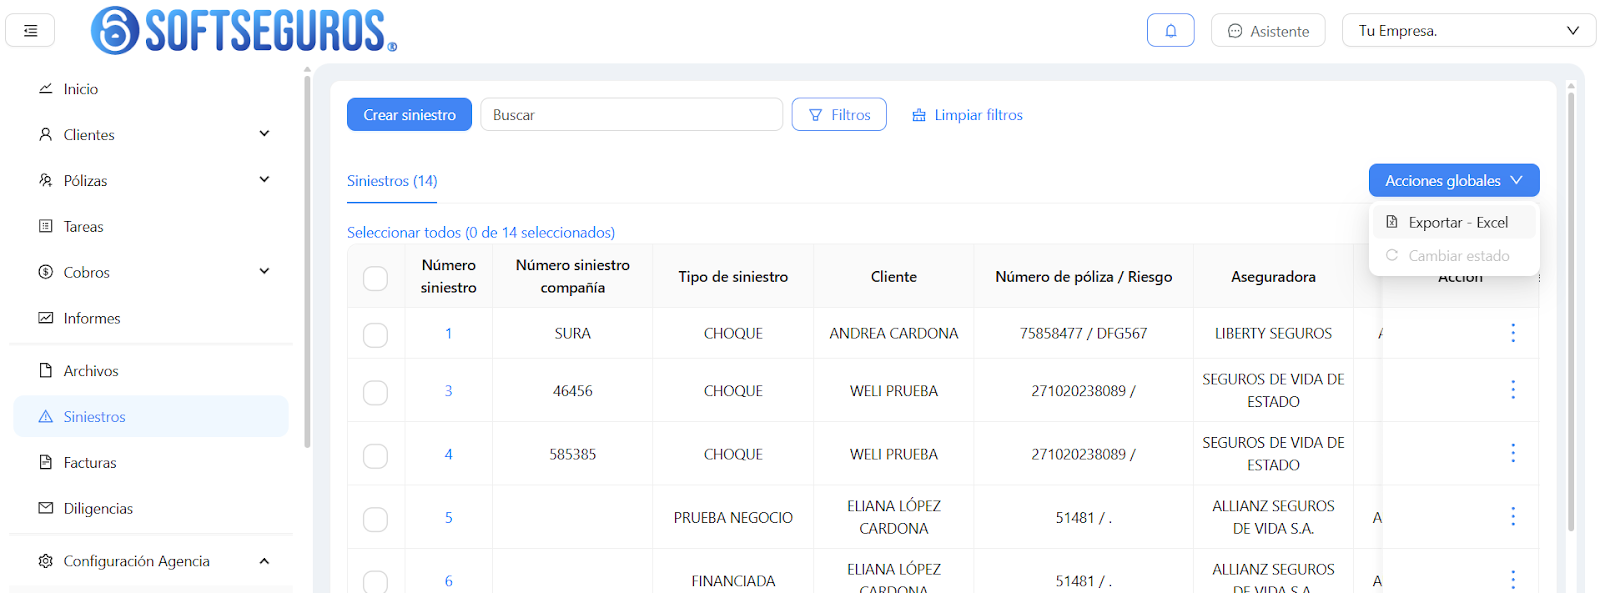Select the checkbox for siniestro 1
1600x593 pixels.
pyautogui.click(x=375, y=335)
